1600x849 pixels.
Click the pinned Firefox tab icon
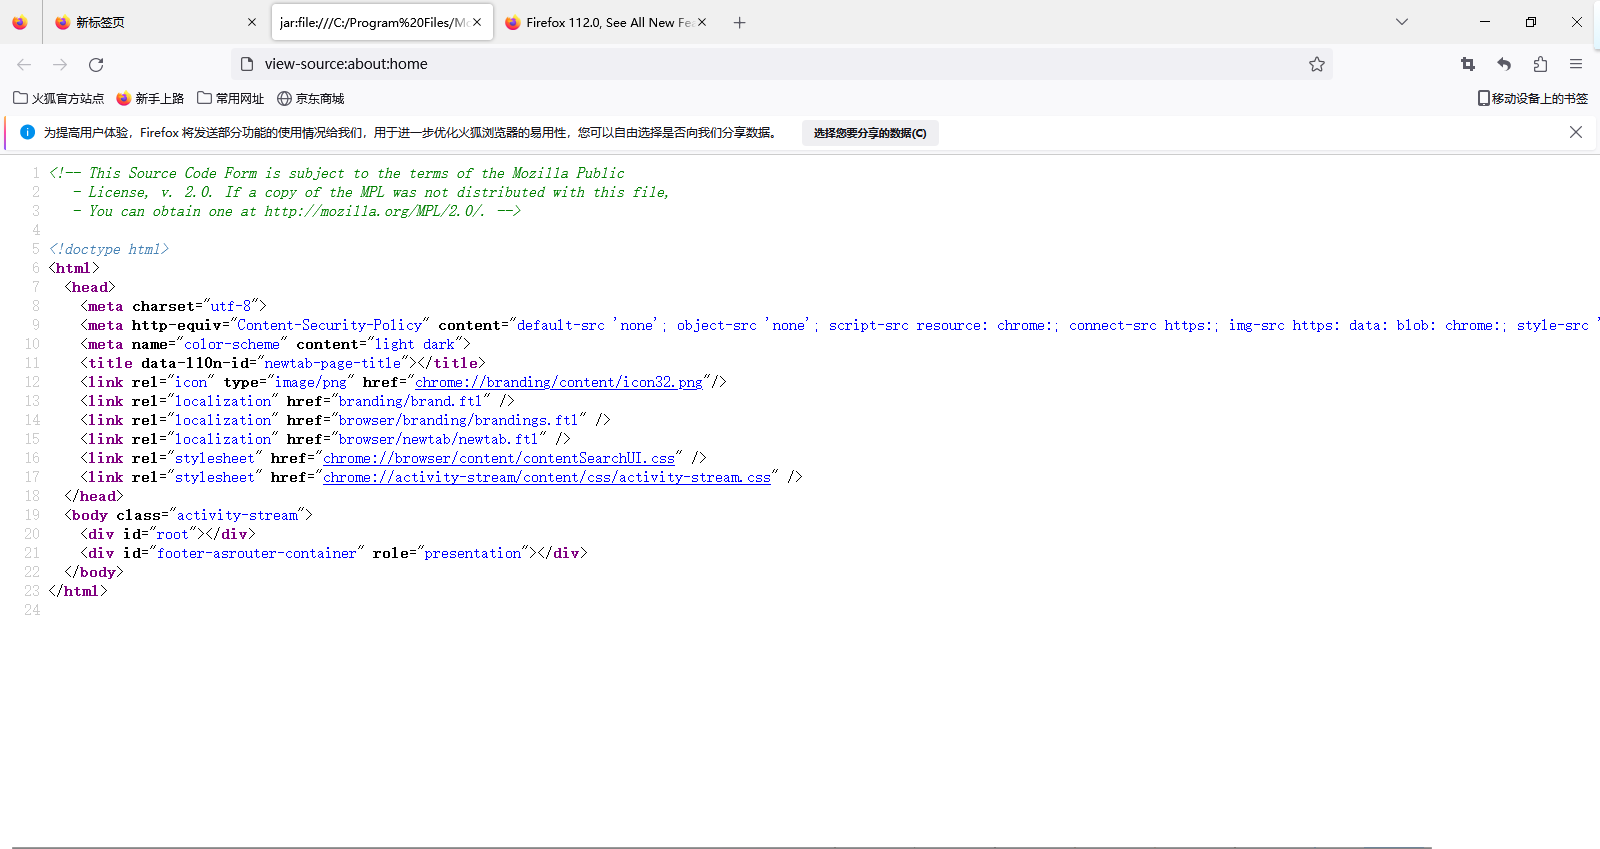(x=20, y=22)
